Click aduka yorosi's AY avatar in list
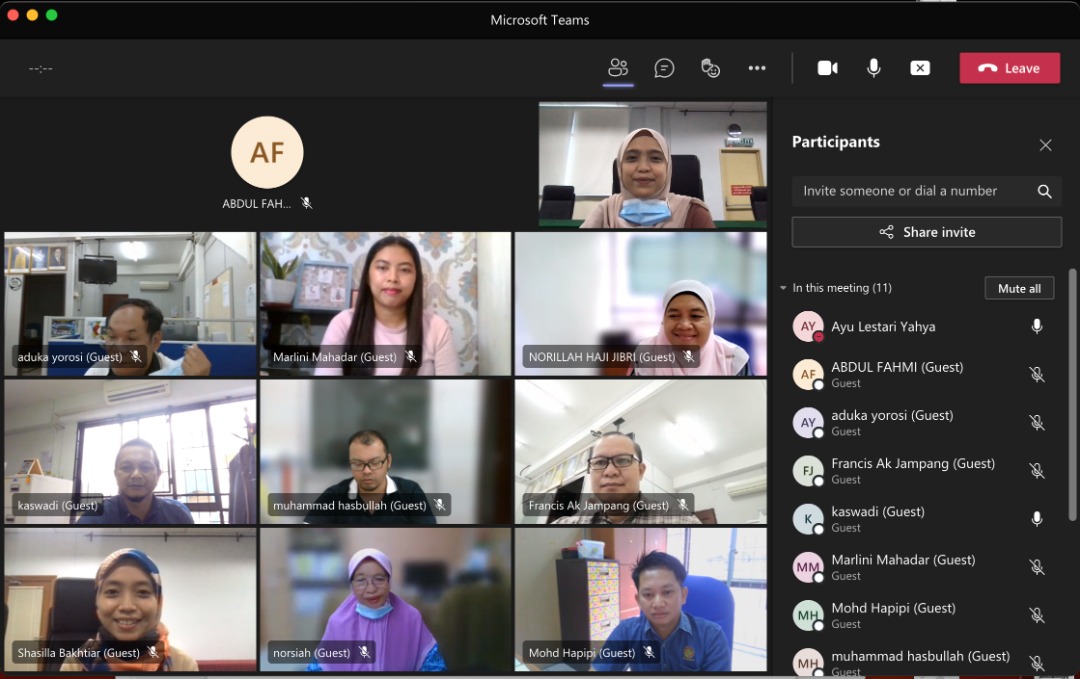This screenshot has width=1080, height=679. click(808, 423)
